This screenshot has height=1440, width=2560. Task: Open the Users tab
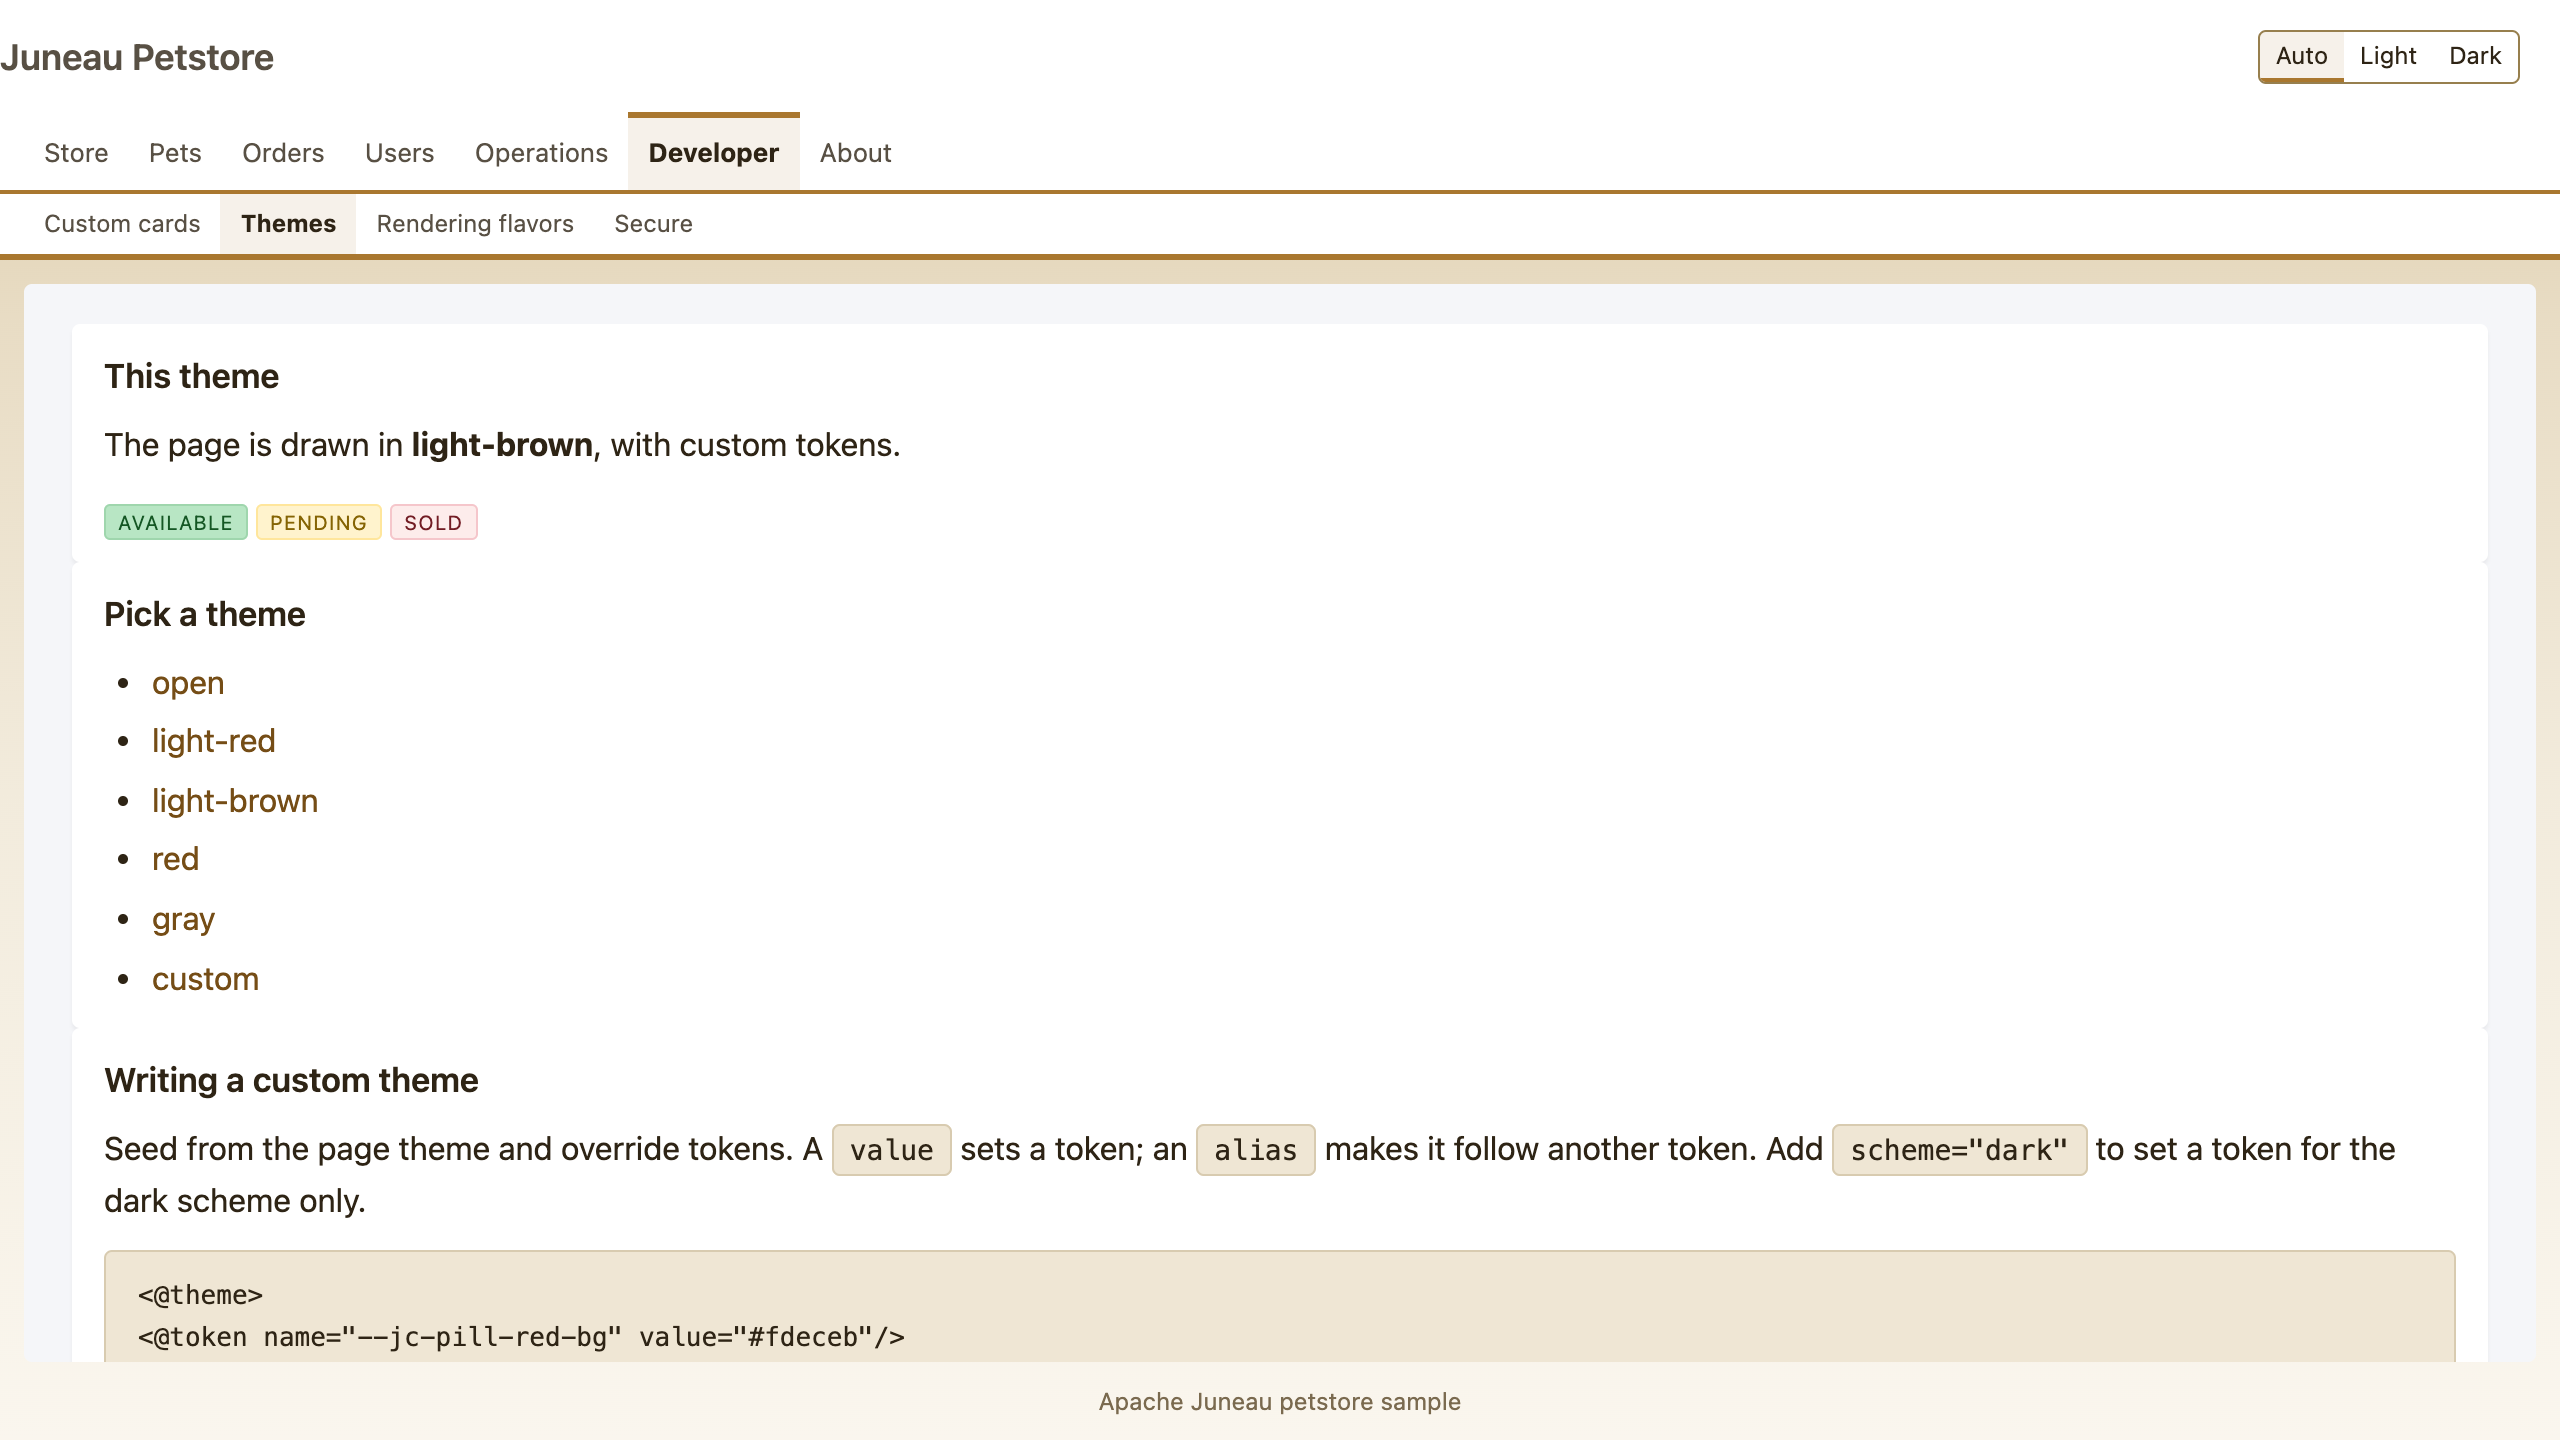399,153
